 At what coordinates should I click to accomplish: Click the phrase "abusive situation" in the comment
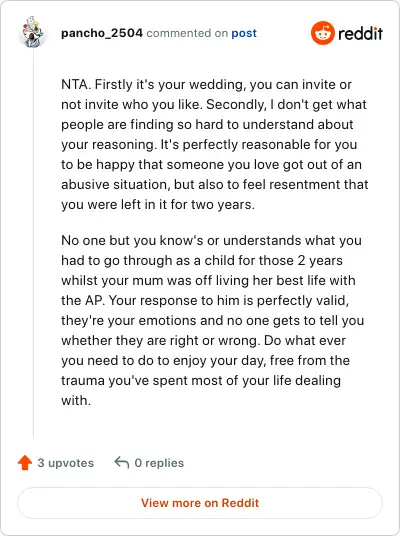click(116, 185)
